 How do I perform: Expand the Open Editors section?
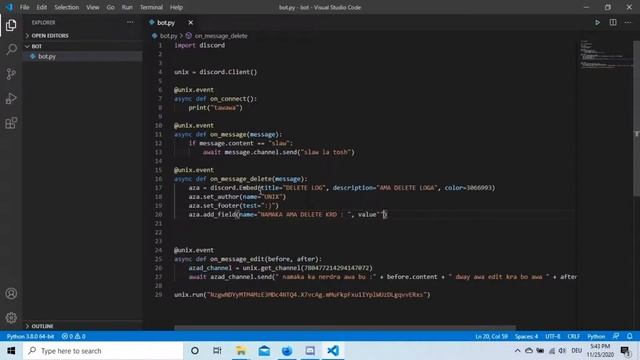[x=83, y=36]
